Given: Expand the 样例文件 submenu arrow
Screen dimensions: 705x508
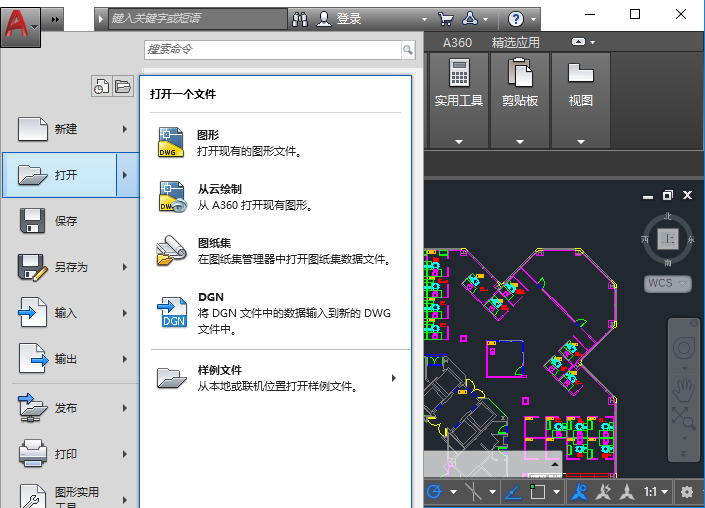Looking at the screenshot, I should pos(394,378).
